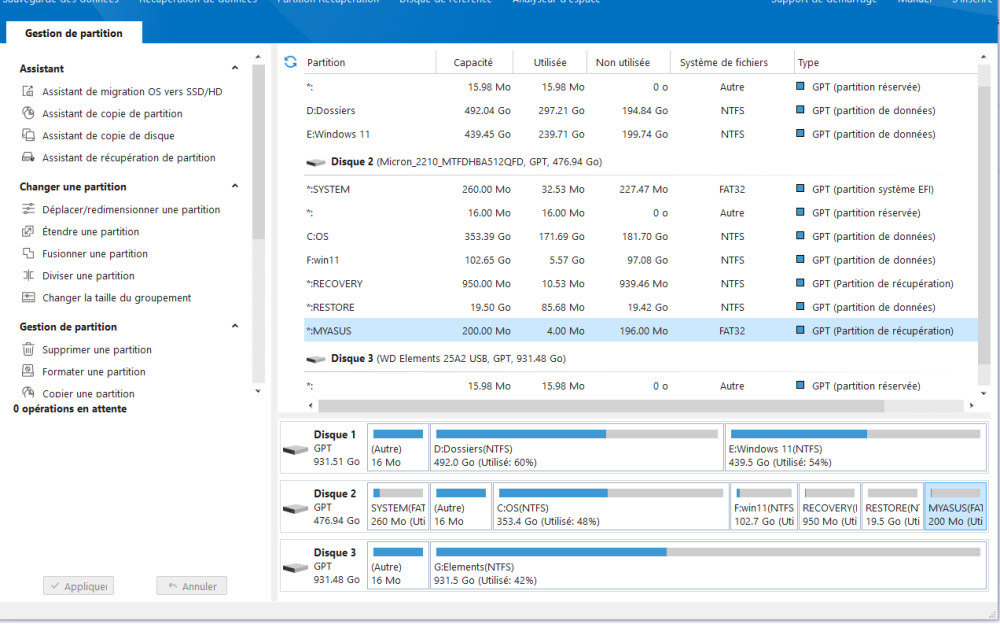Click the left arrow of the horizontal scrollbar
This screenshot has width=1000, height=624.
(311, 406)
